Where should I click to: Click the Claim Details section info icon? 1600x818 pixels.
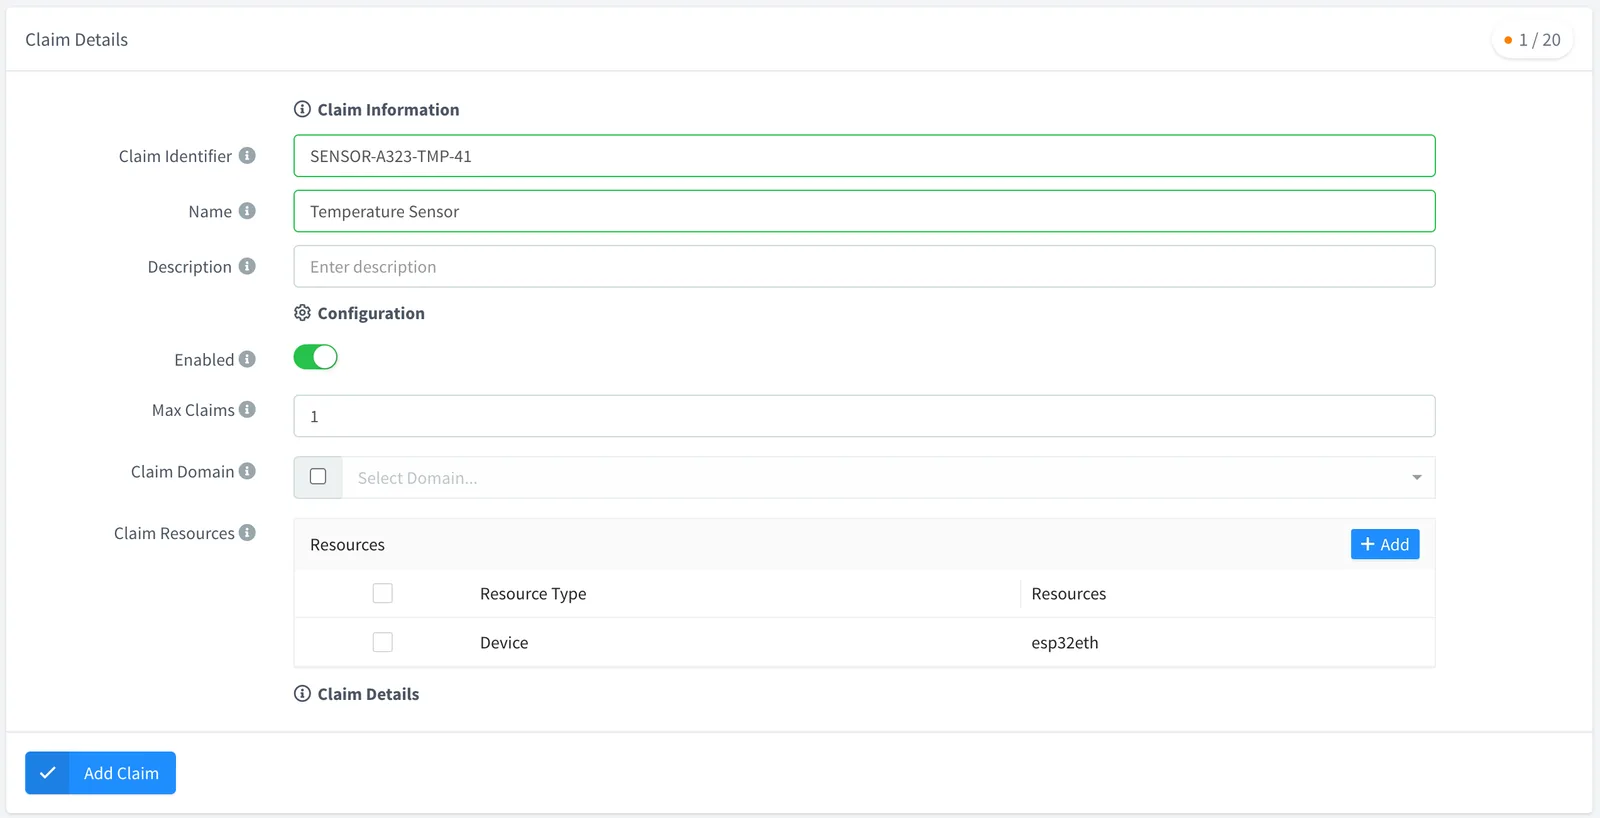pos(302,694)
